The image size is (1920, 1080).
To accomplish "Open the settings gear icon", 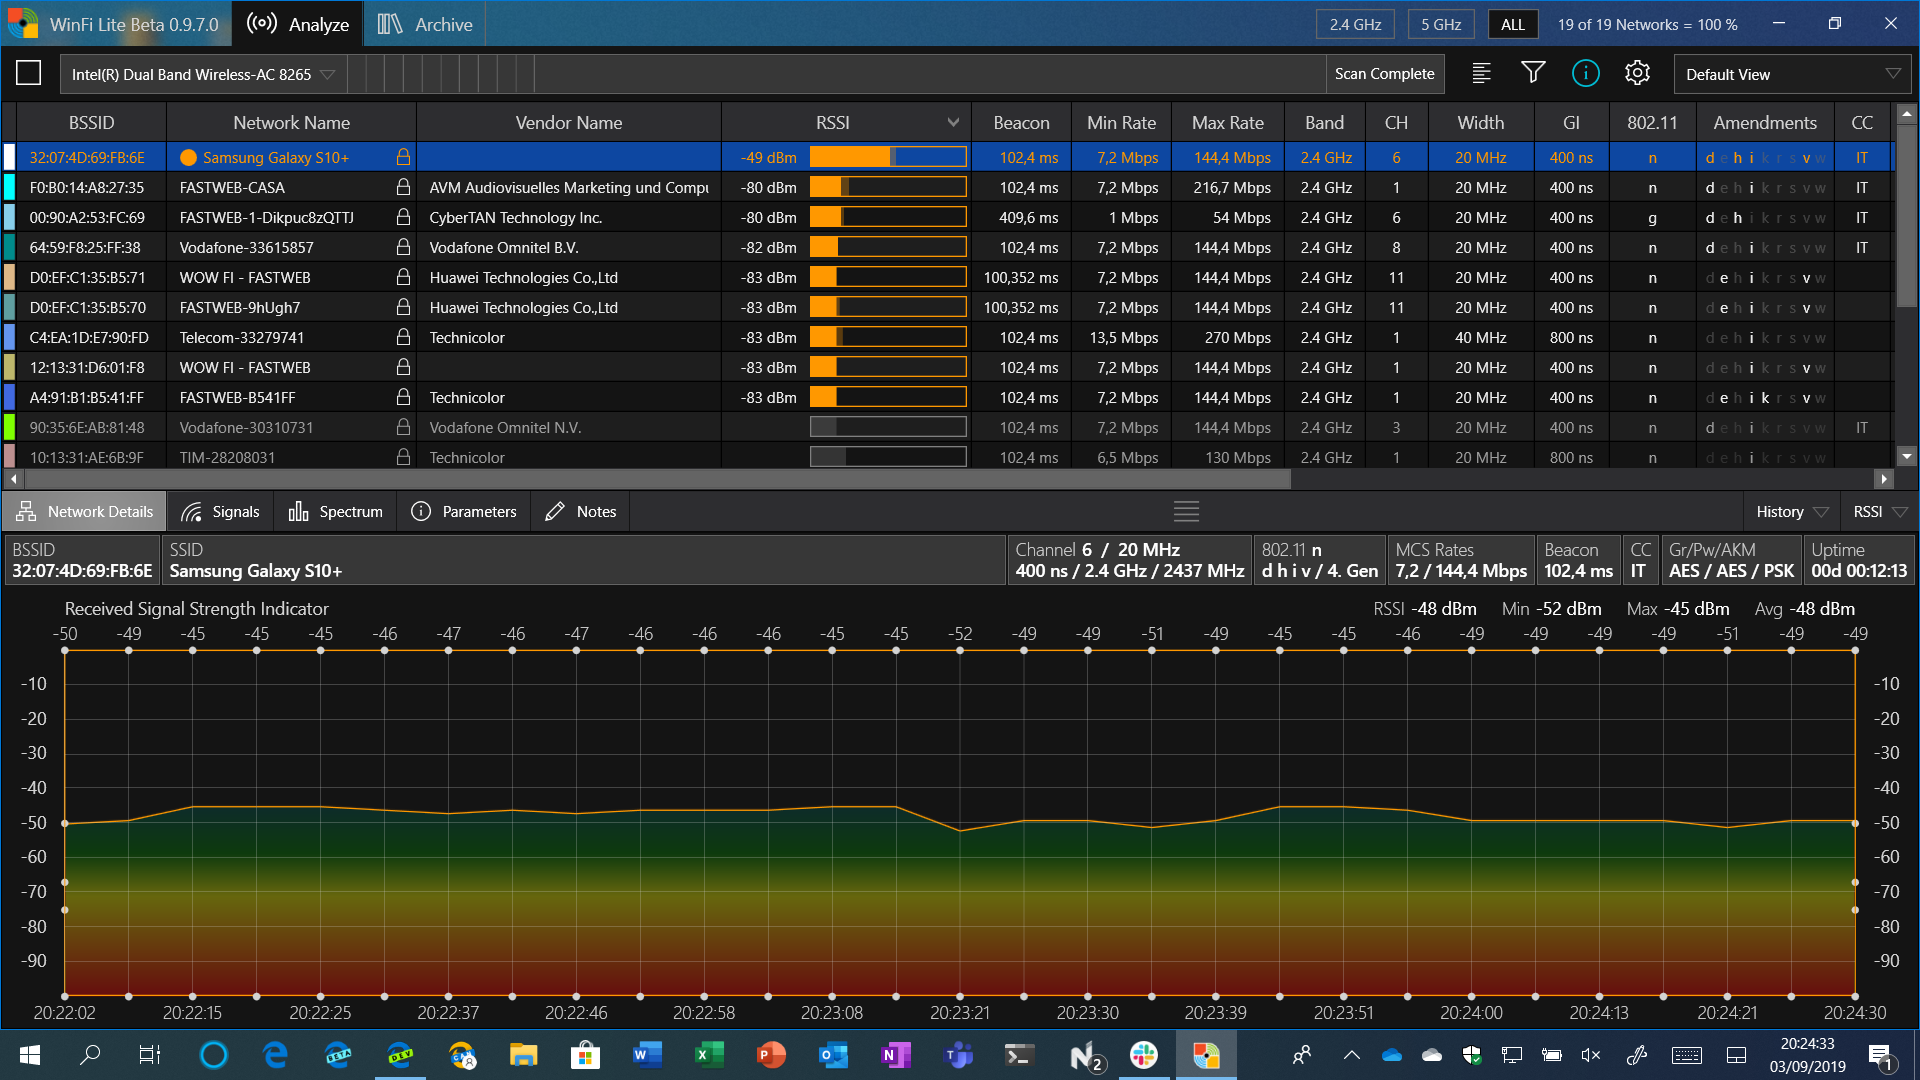I will click(x=1637, y=73).
